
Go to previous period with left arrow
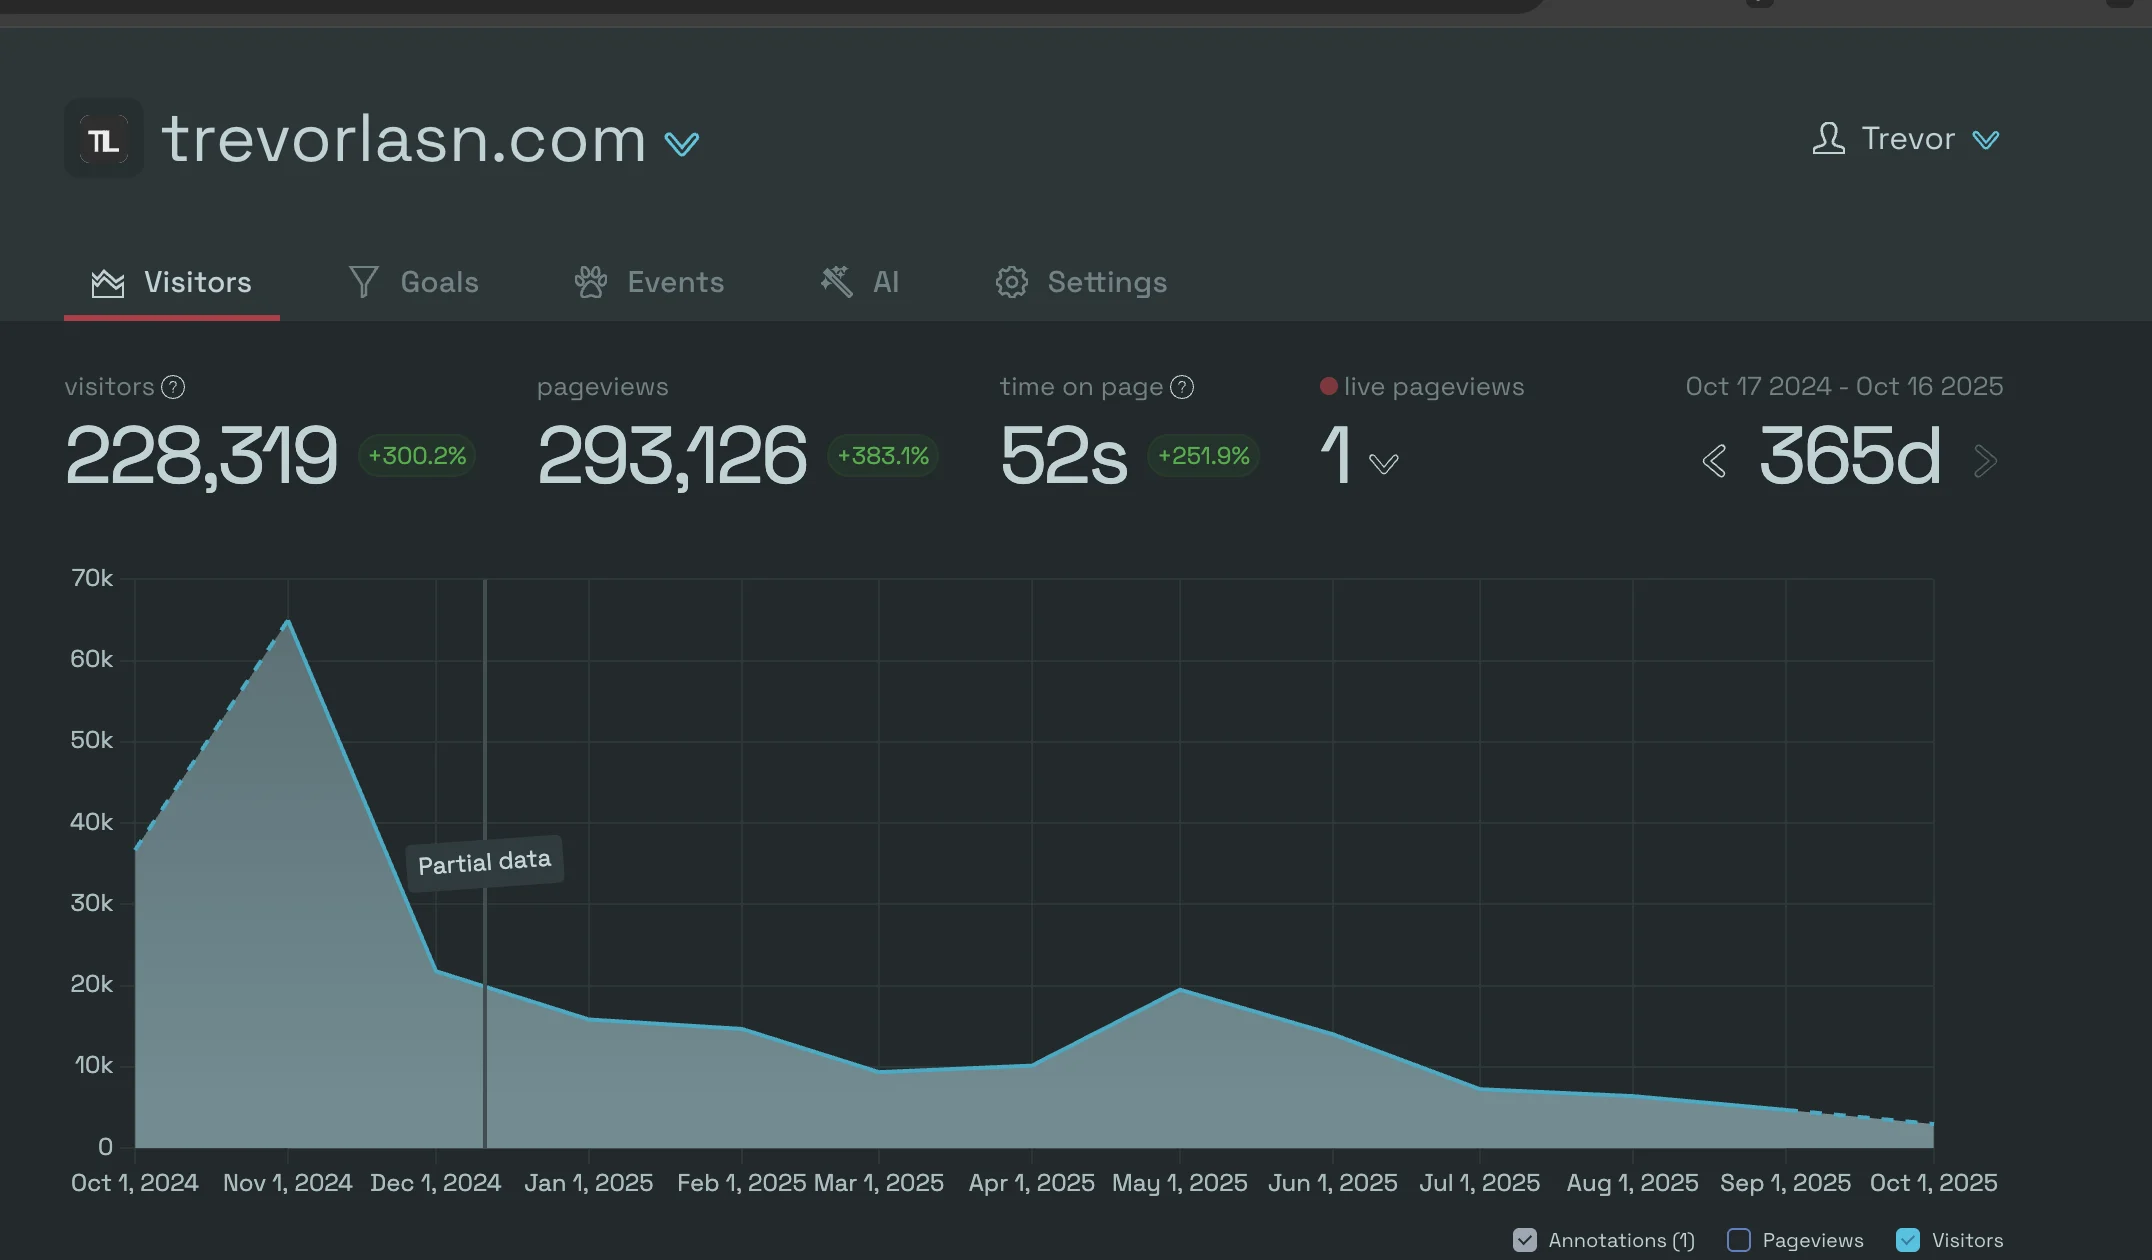click(x=1714, y=460)
